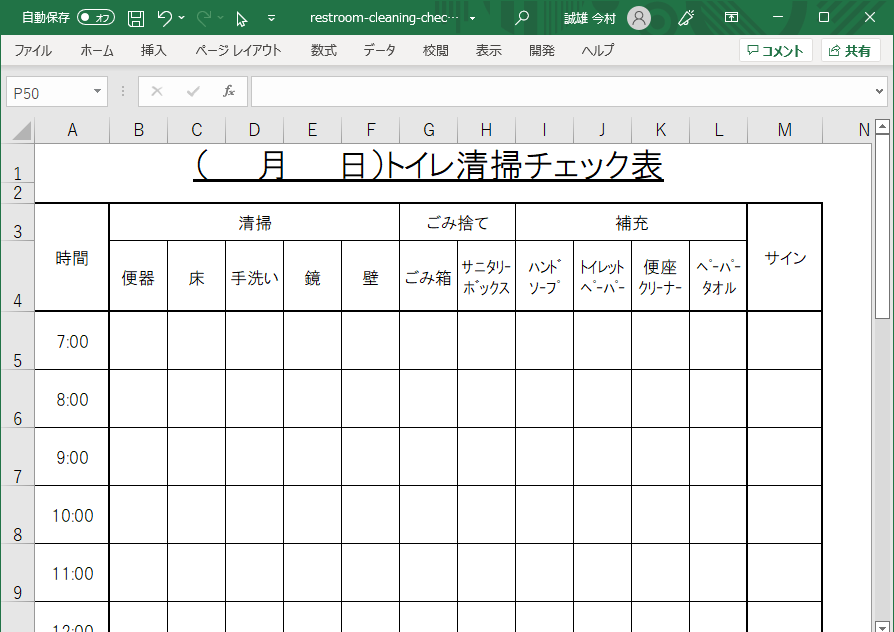Click the Save icon in the title bar
894x632 pixels.
pyautogui.click(x=136, y=18)
